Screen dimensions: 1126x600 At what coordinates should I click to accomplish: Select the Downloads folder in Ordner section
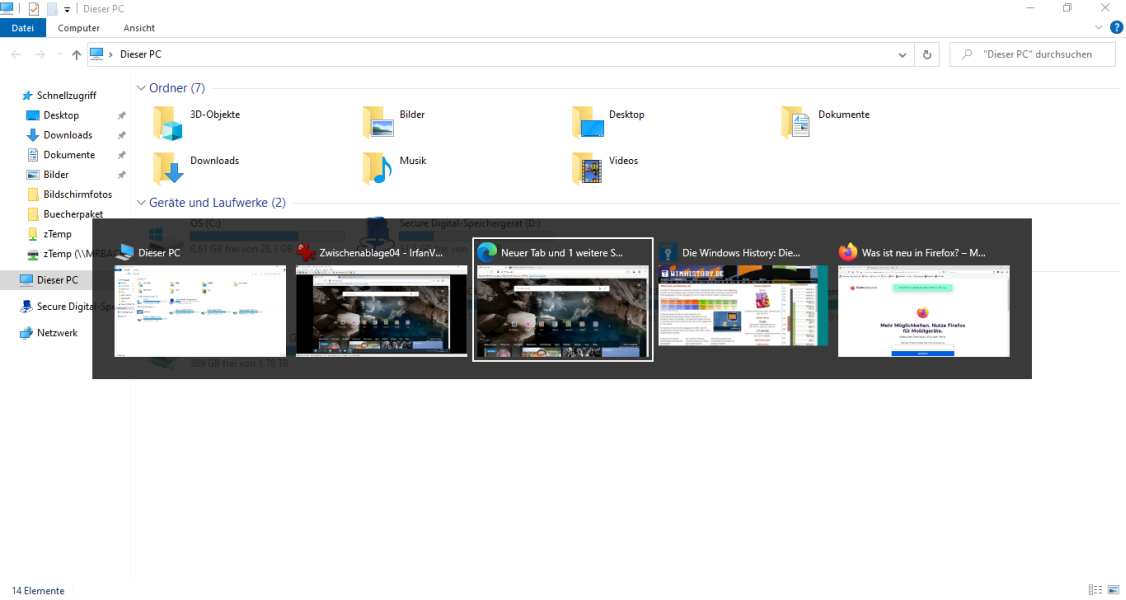point(197,168)
